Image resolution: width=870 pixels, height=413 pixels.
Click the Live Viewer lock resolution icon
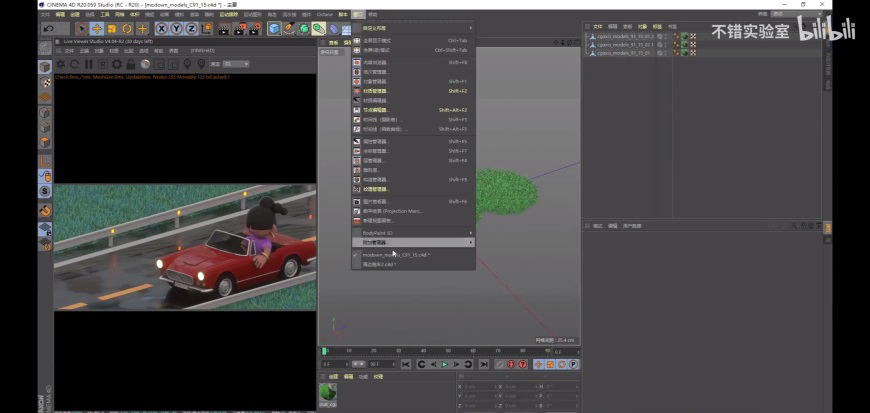point(131,64)
